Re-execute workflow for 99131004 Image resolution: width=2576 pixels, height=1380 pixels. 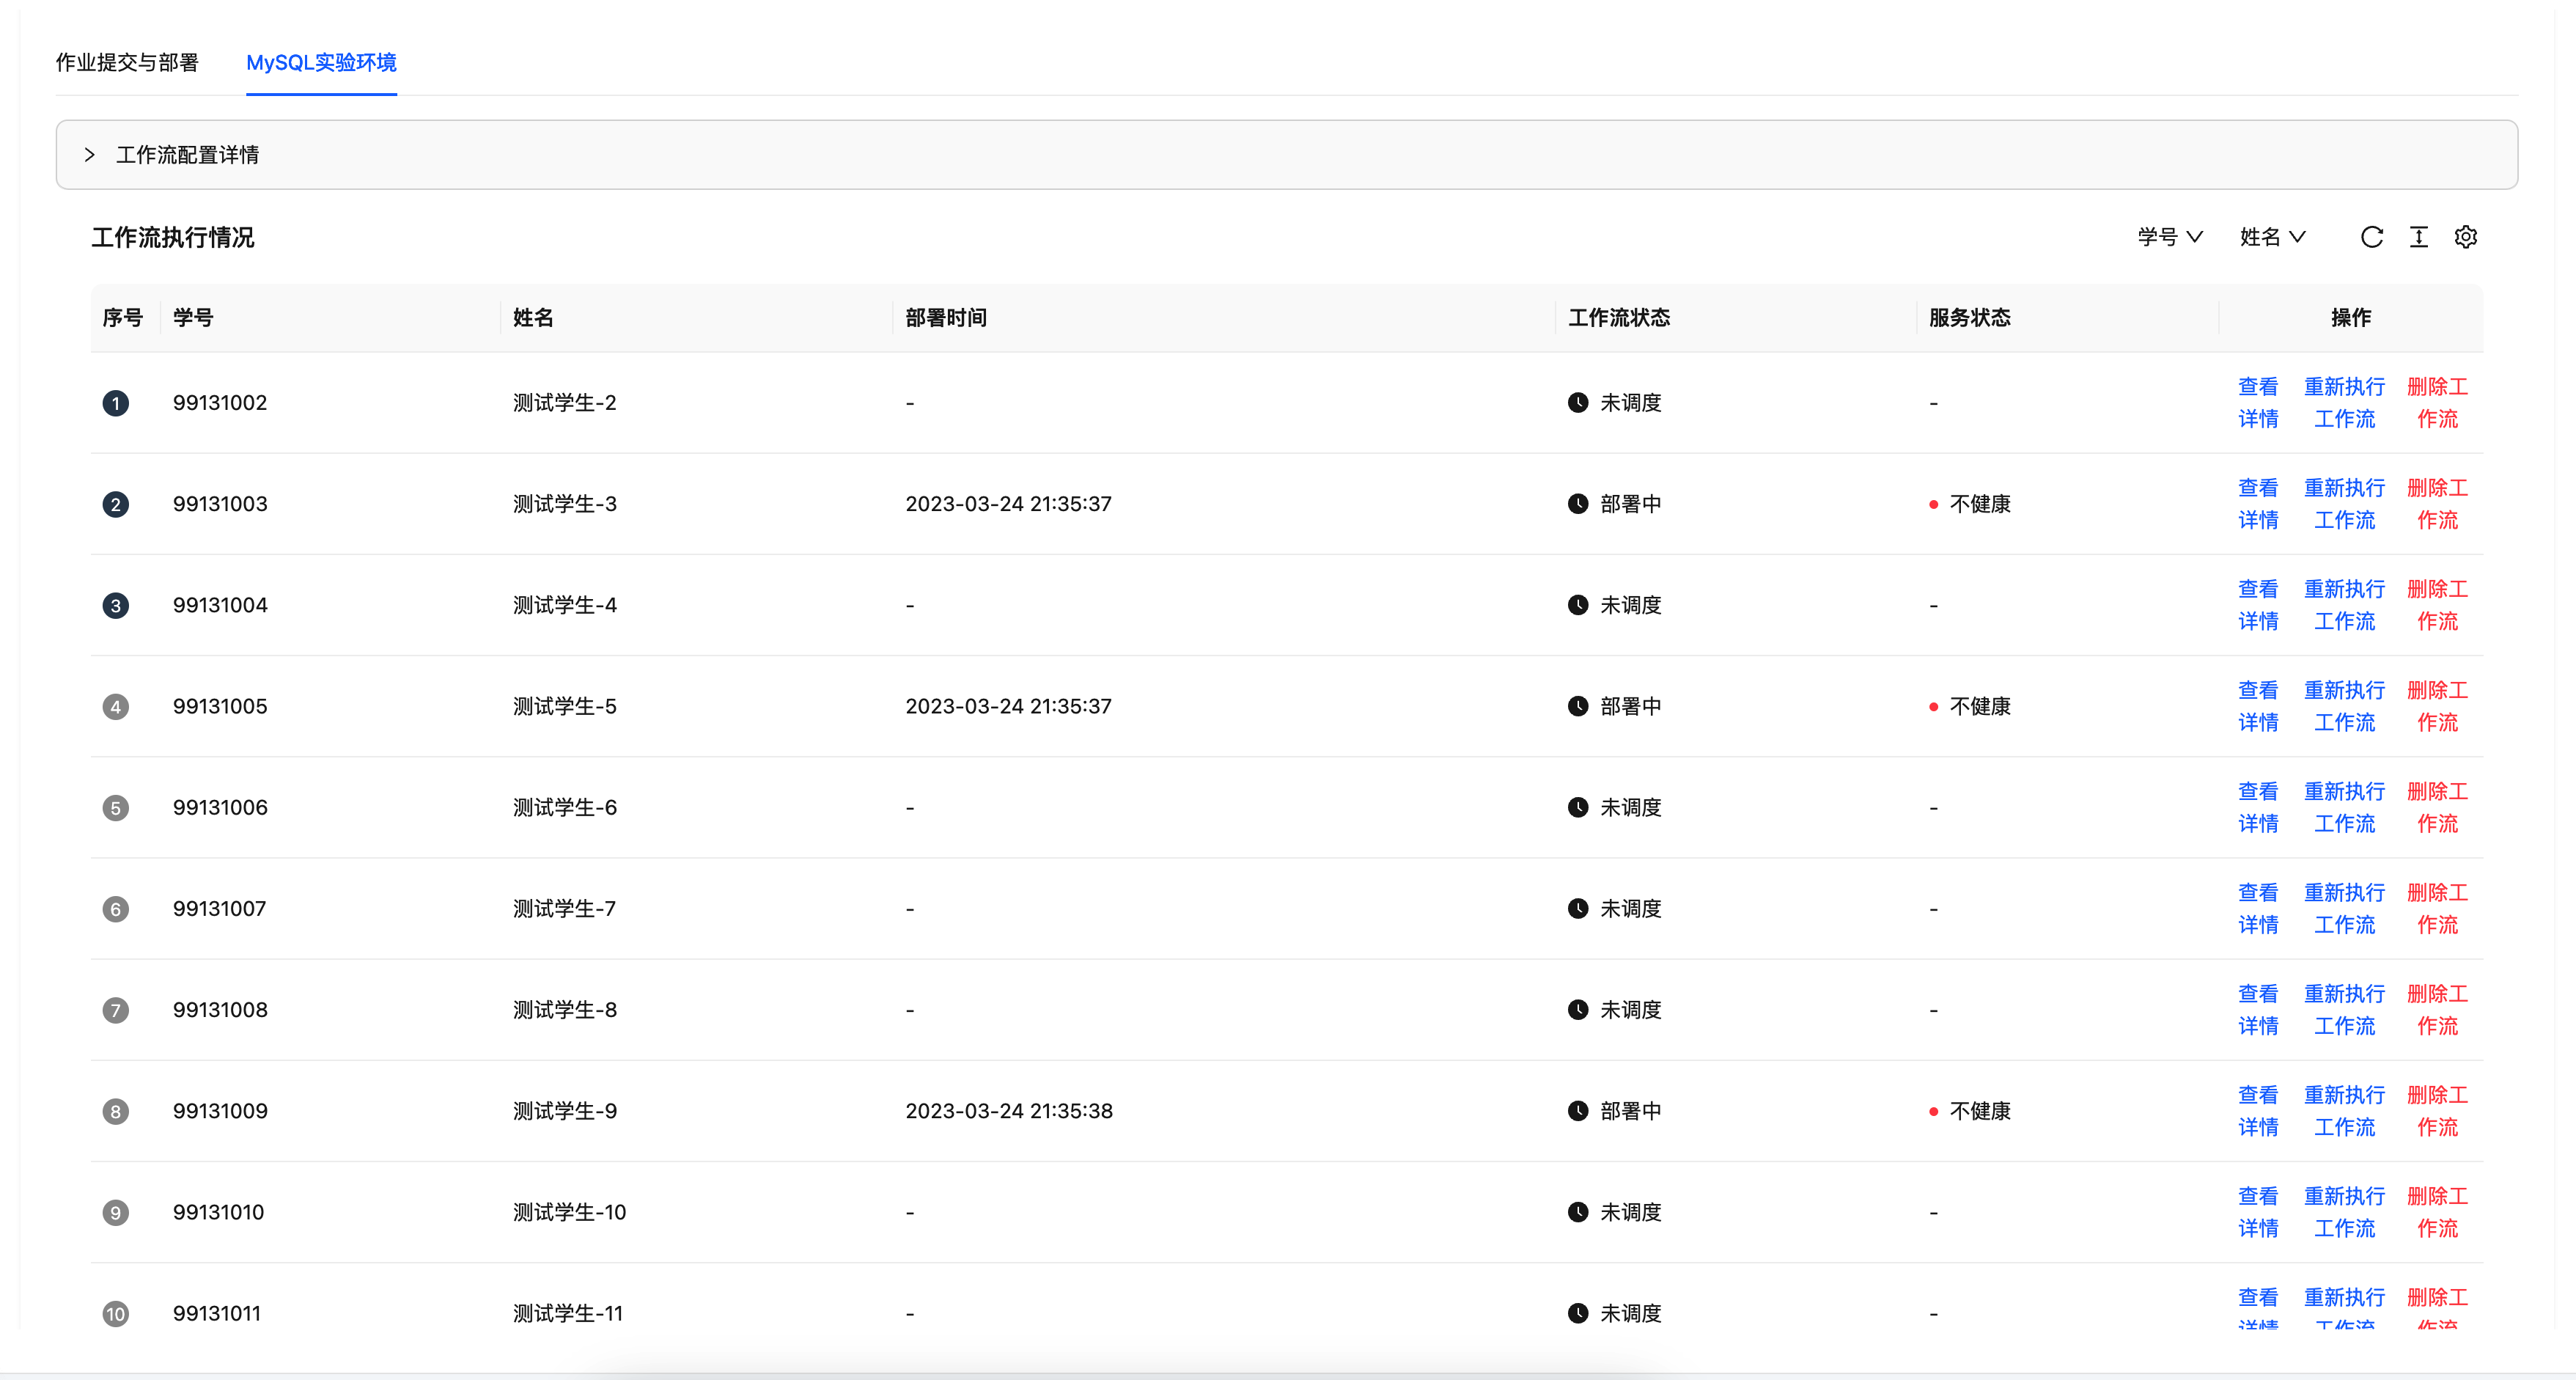(2343, 605)
